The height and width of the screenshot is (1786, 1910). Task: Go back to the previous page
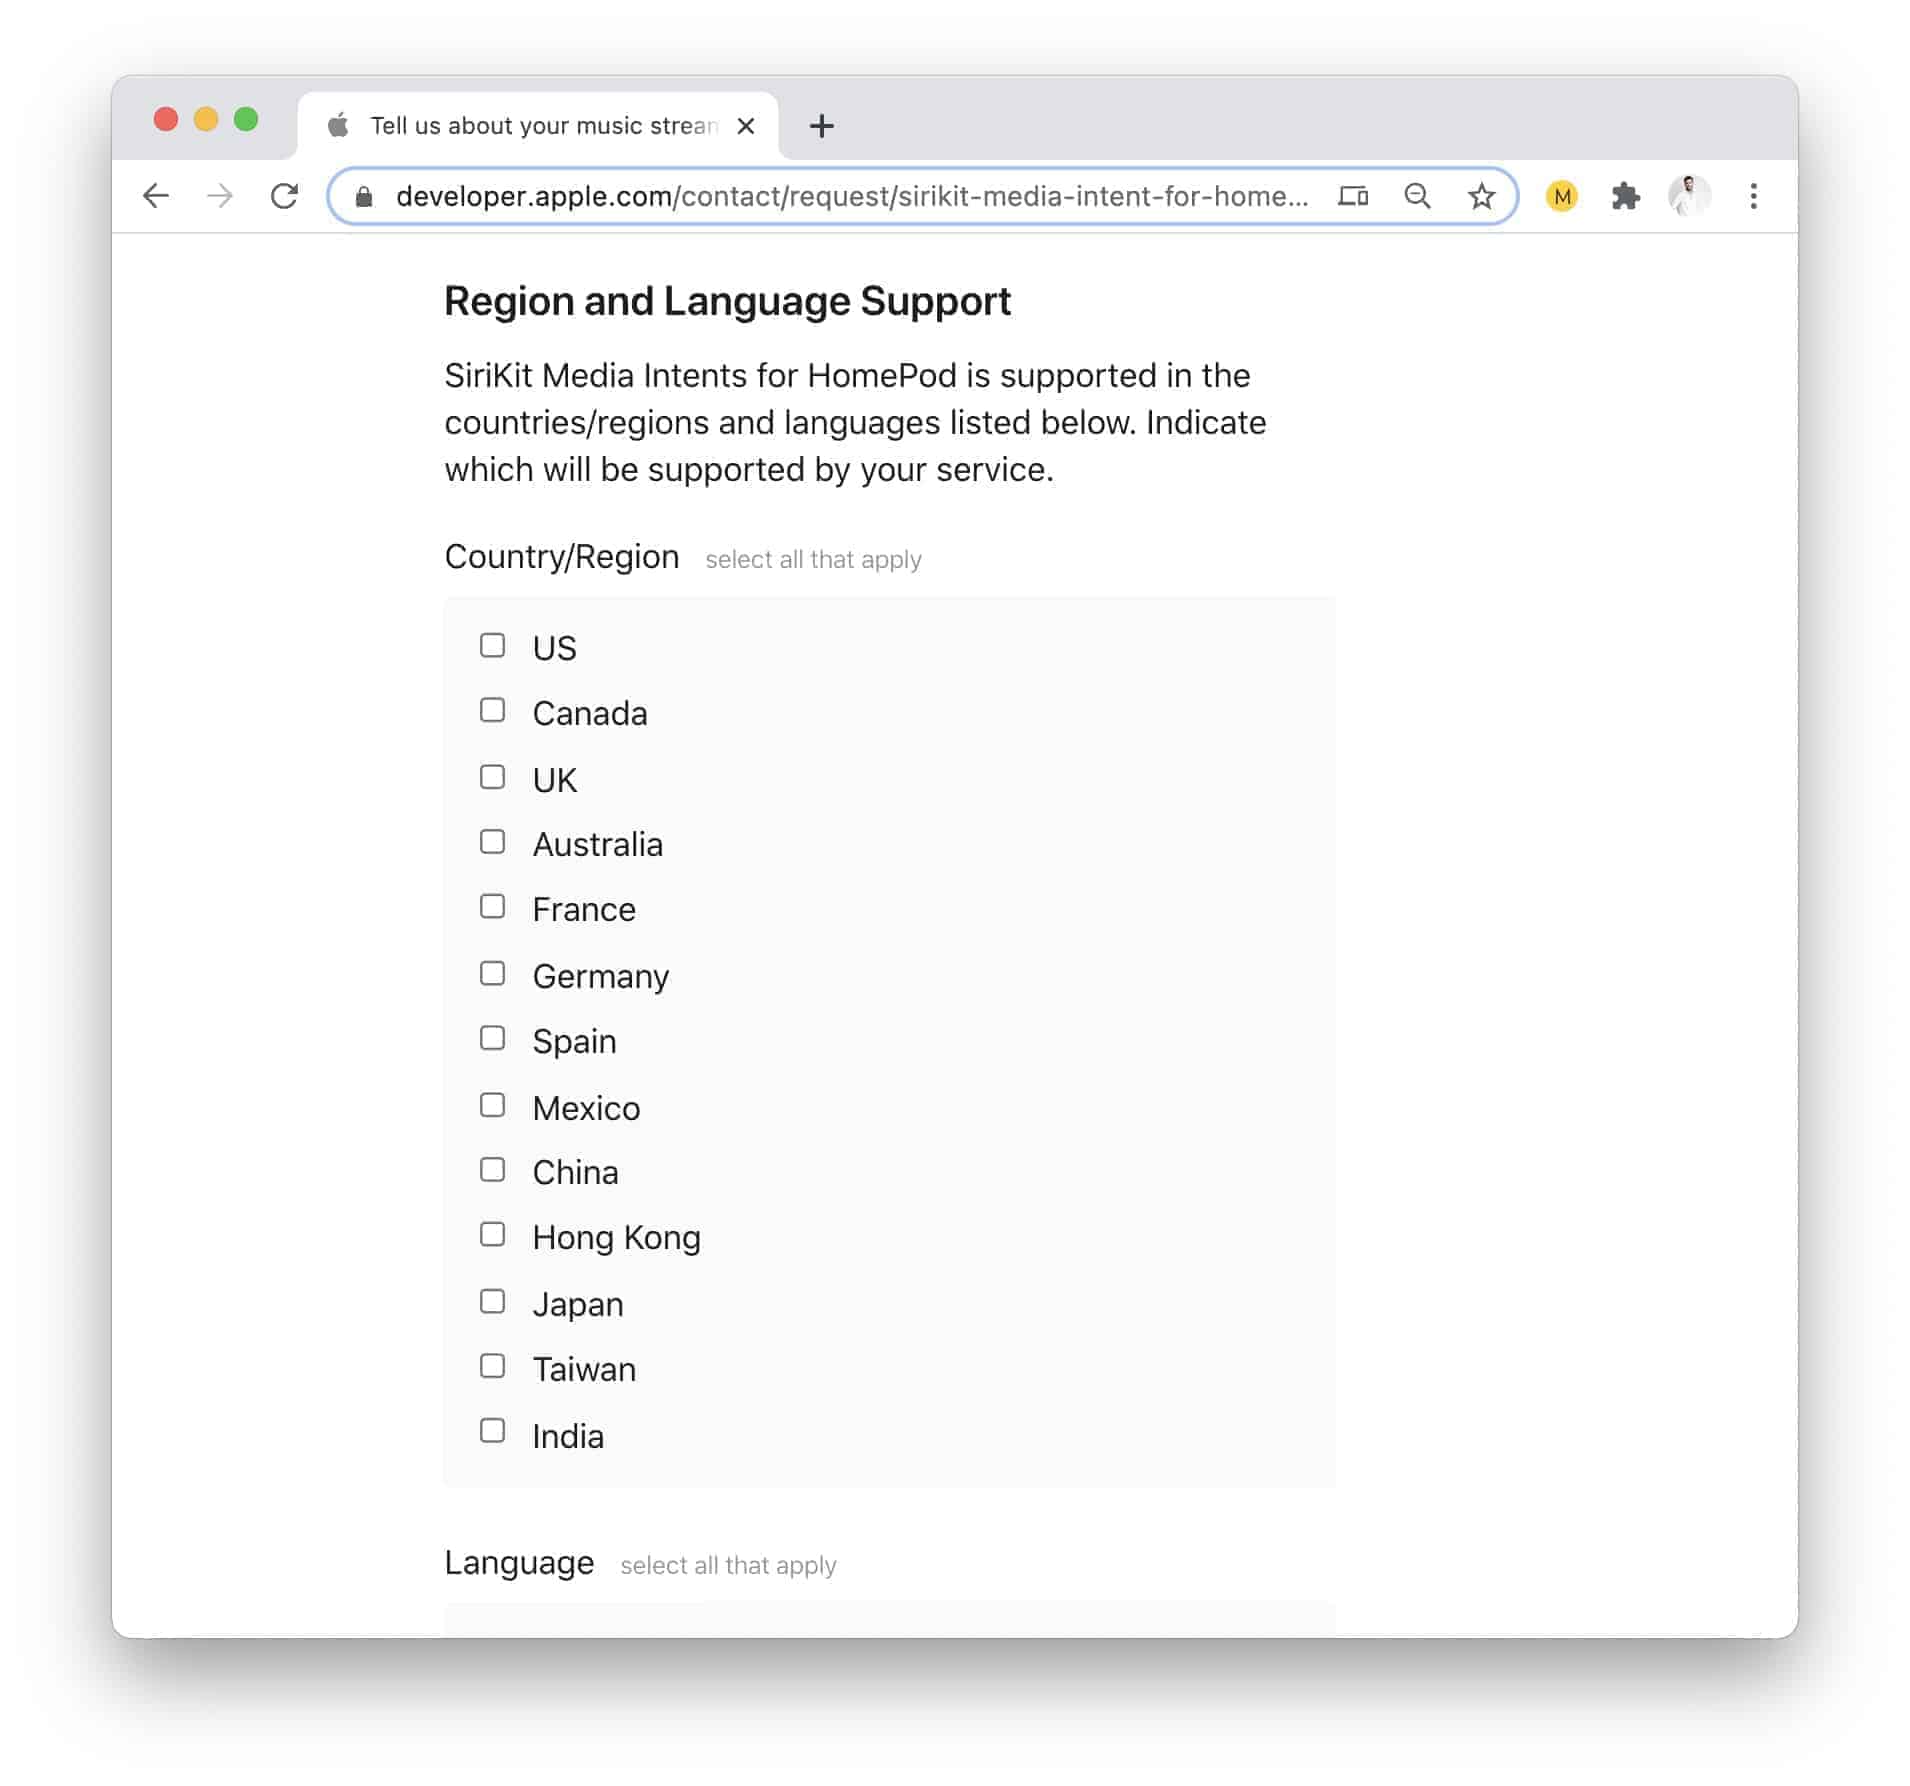tap(156, 196)
